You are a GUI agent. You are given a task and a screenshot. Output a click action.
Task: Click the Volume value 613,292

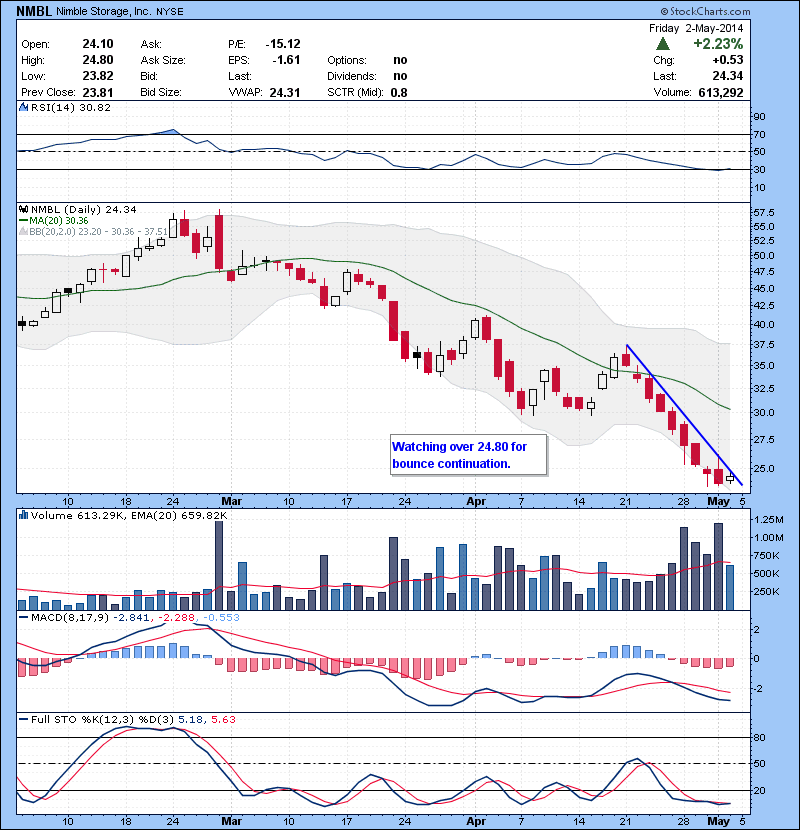click(721, 92)
